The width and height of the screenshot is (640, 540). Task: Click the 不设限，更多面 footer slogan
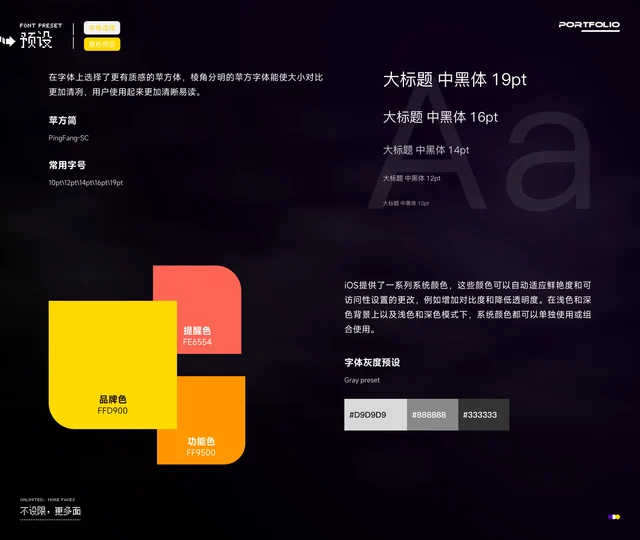coord(50,511)
